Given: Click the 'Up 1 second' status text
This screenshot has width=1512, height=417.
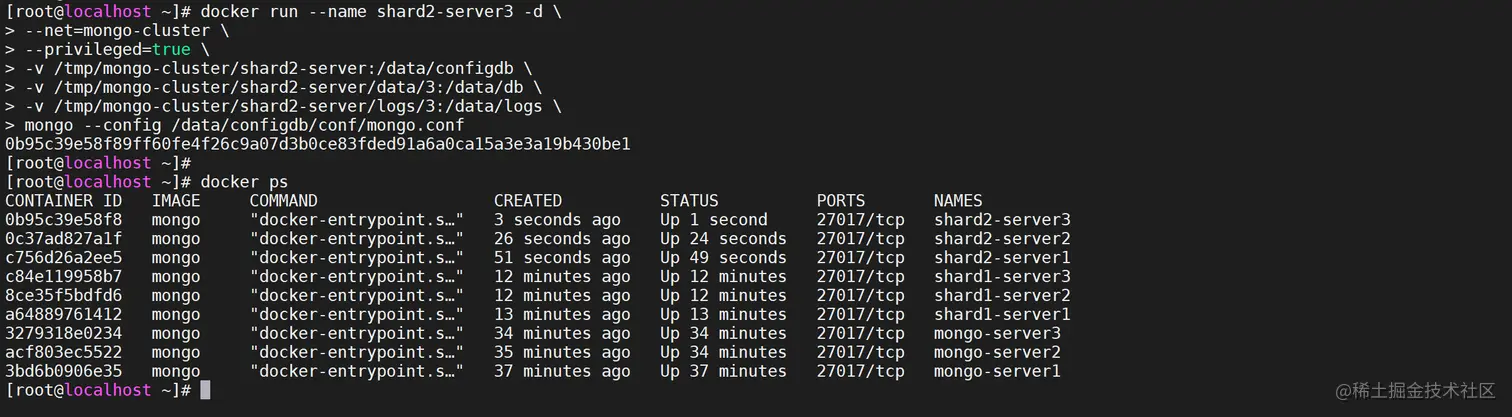Looking at the screenshot, I should click(714, 219).
